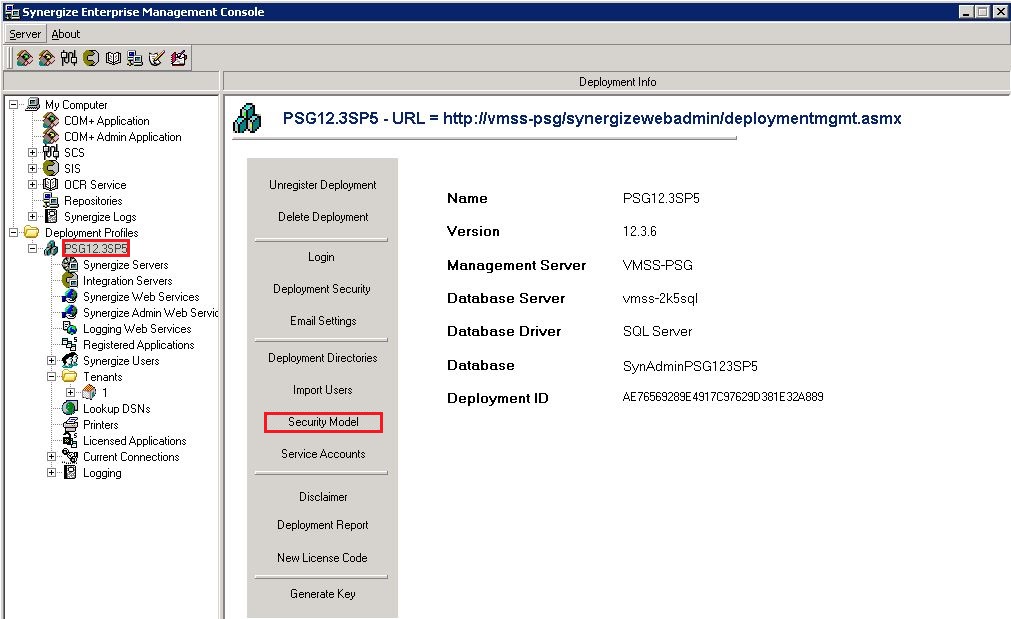The image size is (1011, 619).
Task: Click the Deployment ID value AE76569289E4917C97629D381E32A889
Action: pyautogui.click(x=723, y=397)
